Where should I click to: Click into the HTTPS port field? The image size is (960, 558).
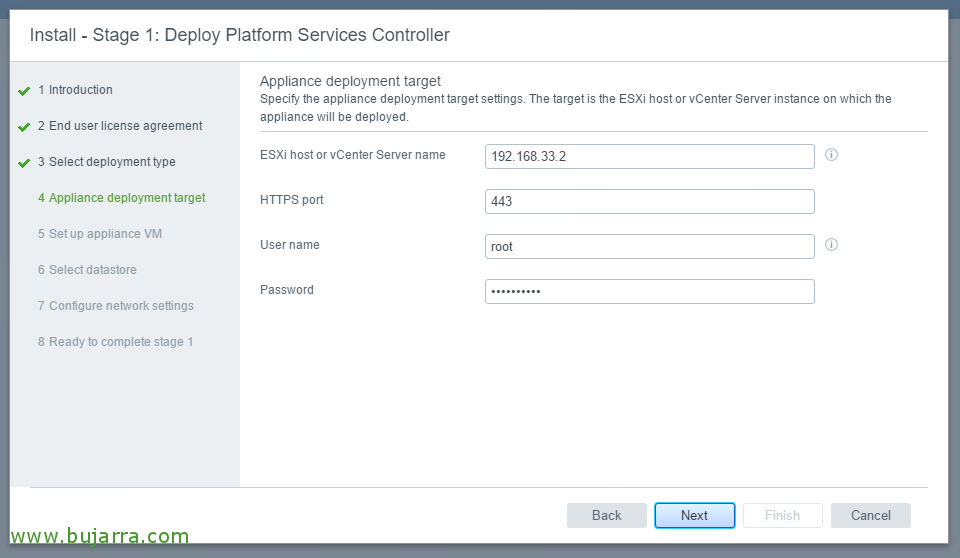(x=650, y=202)
